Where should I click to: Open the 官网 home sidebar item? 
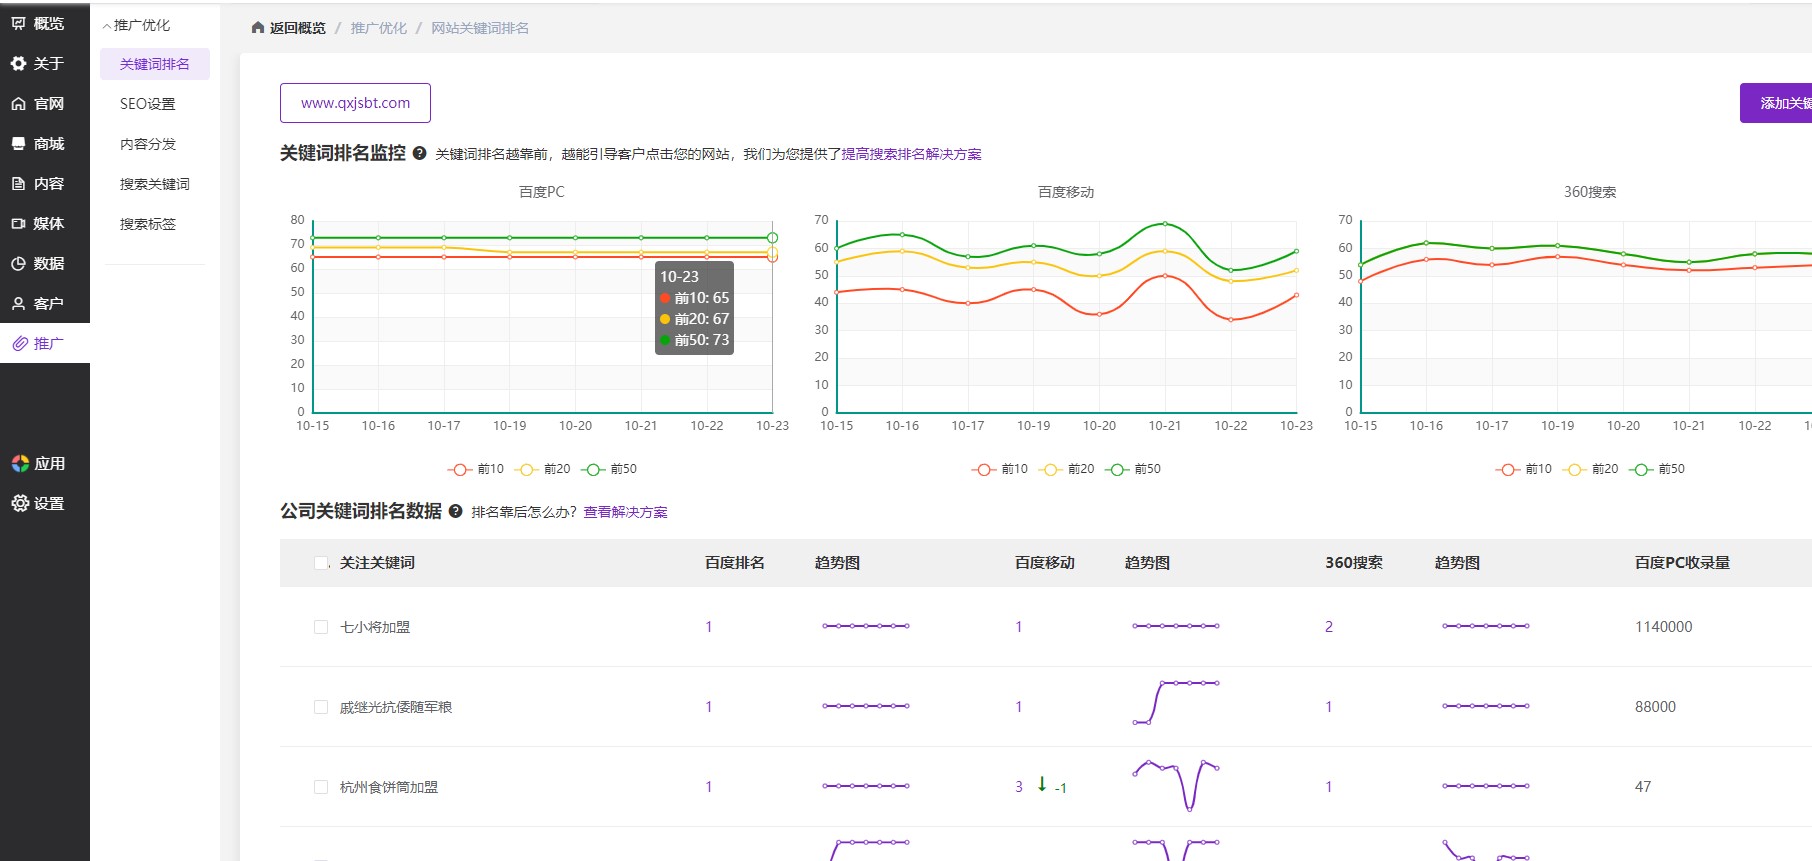click(45, 103)
